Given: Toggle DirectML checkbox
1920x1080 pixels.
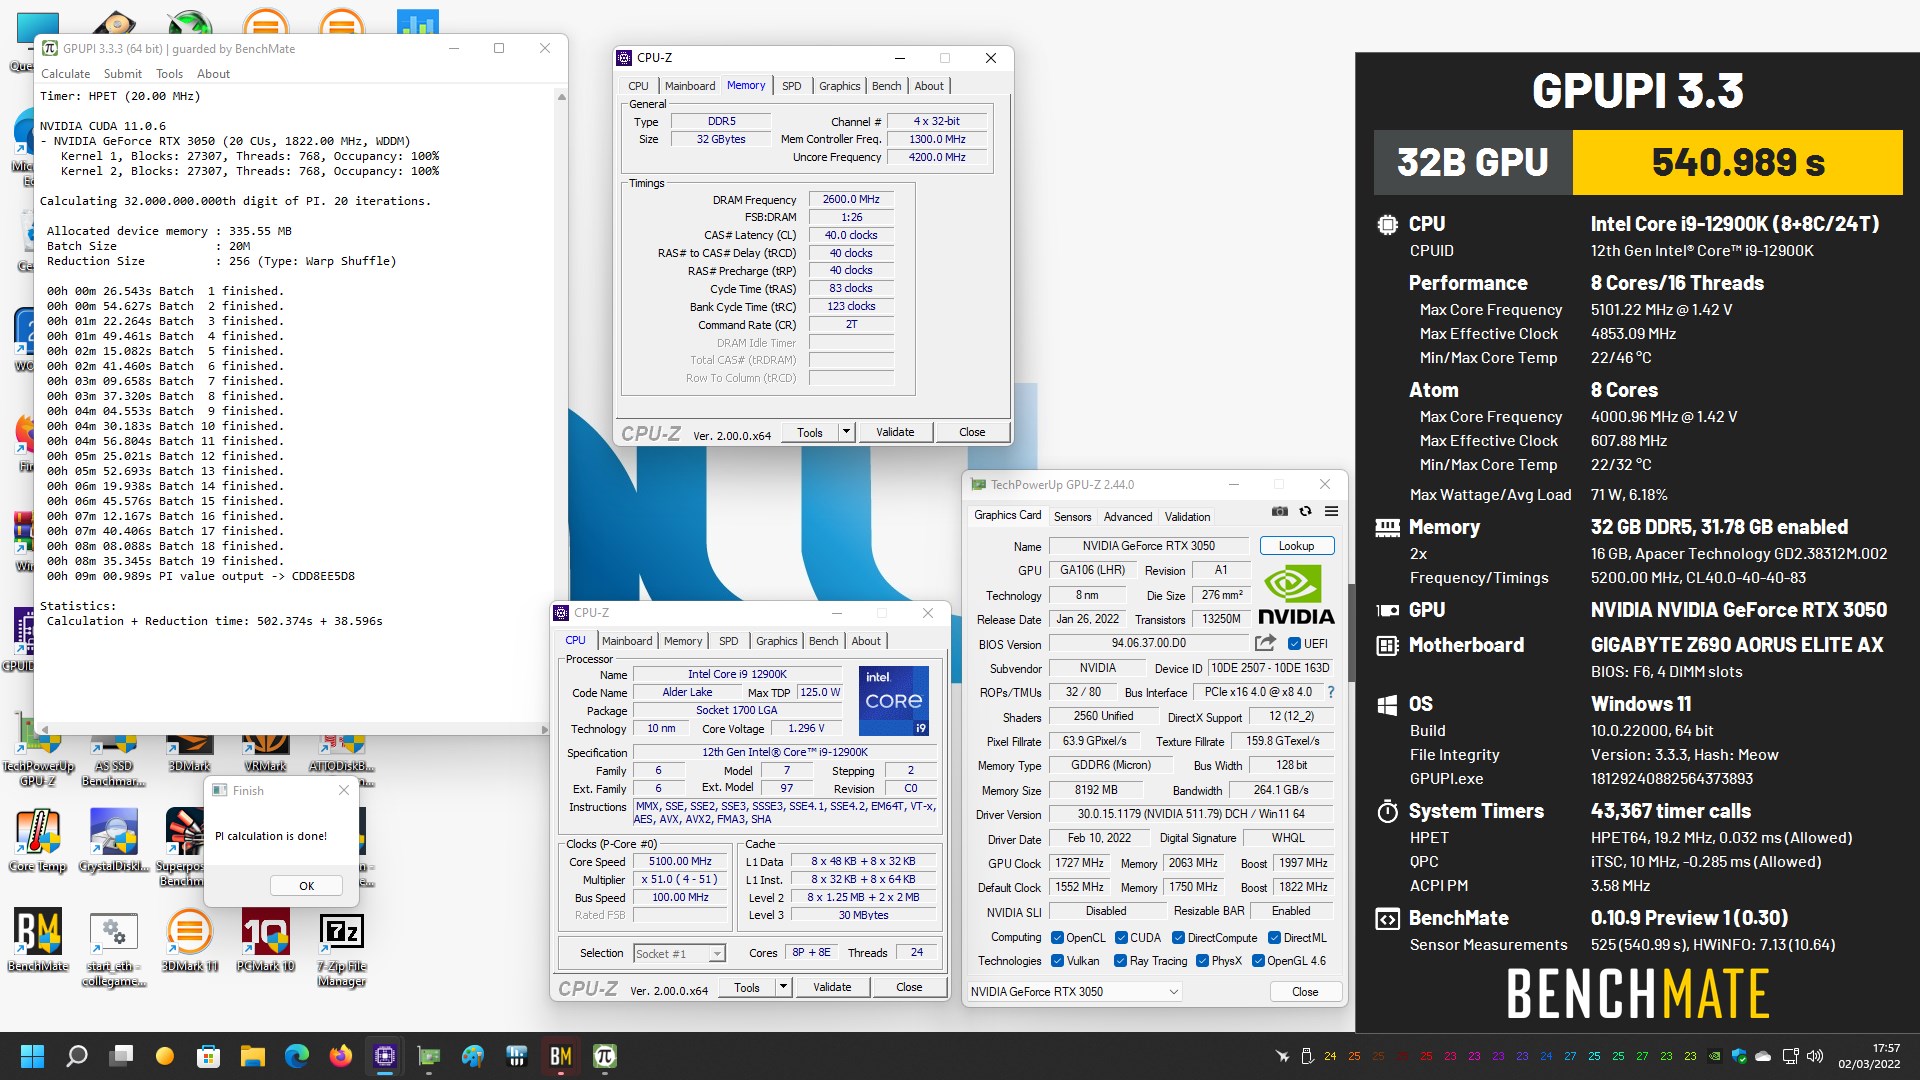Looking at the screenshot, I should click(1274, 938).
